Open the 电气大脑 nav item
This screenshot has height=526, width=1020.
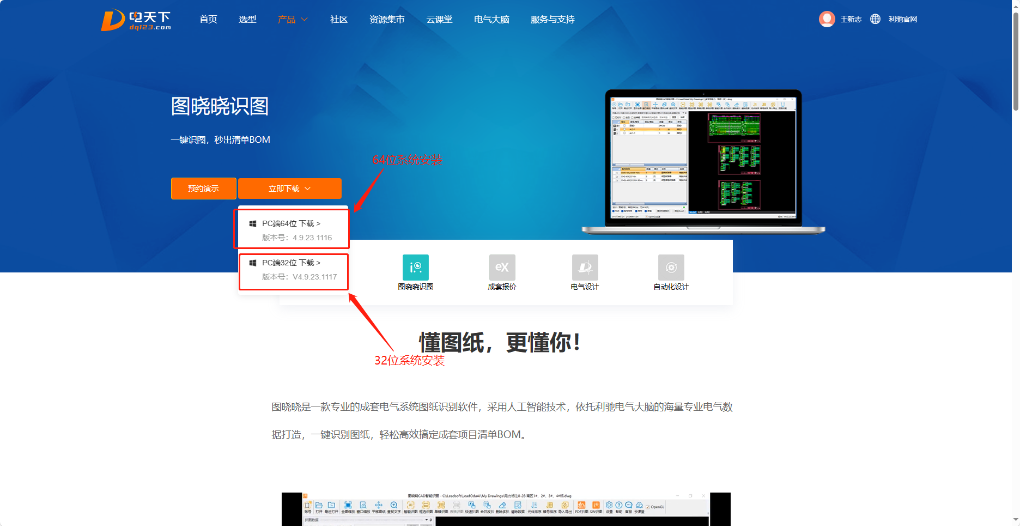[x=492, y=20]
